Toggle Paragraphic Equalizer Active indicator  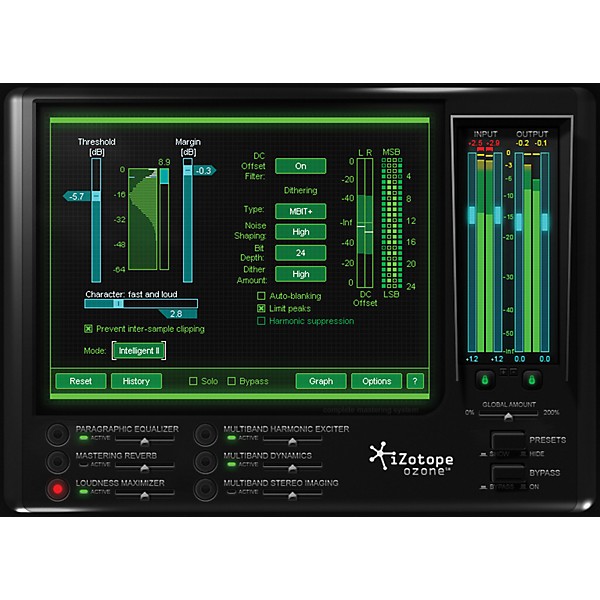[x=83, y=438]
